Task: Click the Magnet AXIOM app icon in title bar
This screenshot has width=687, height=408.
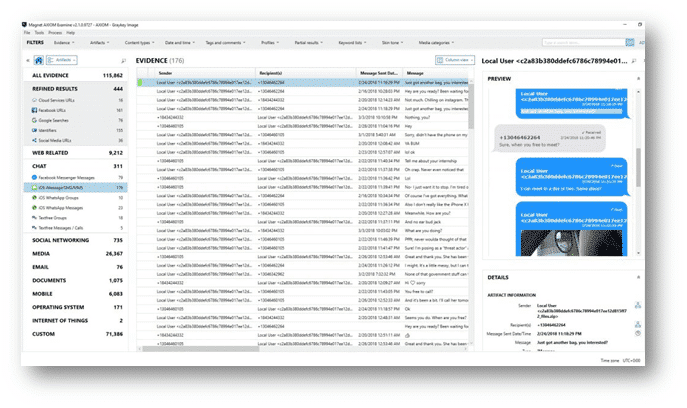Action: (24, 25)
